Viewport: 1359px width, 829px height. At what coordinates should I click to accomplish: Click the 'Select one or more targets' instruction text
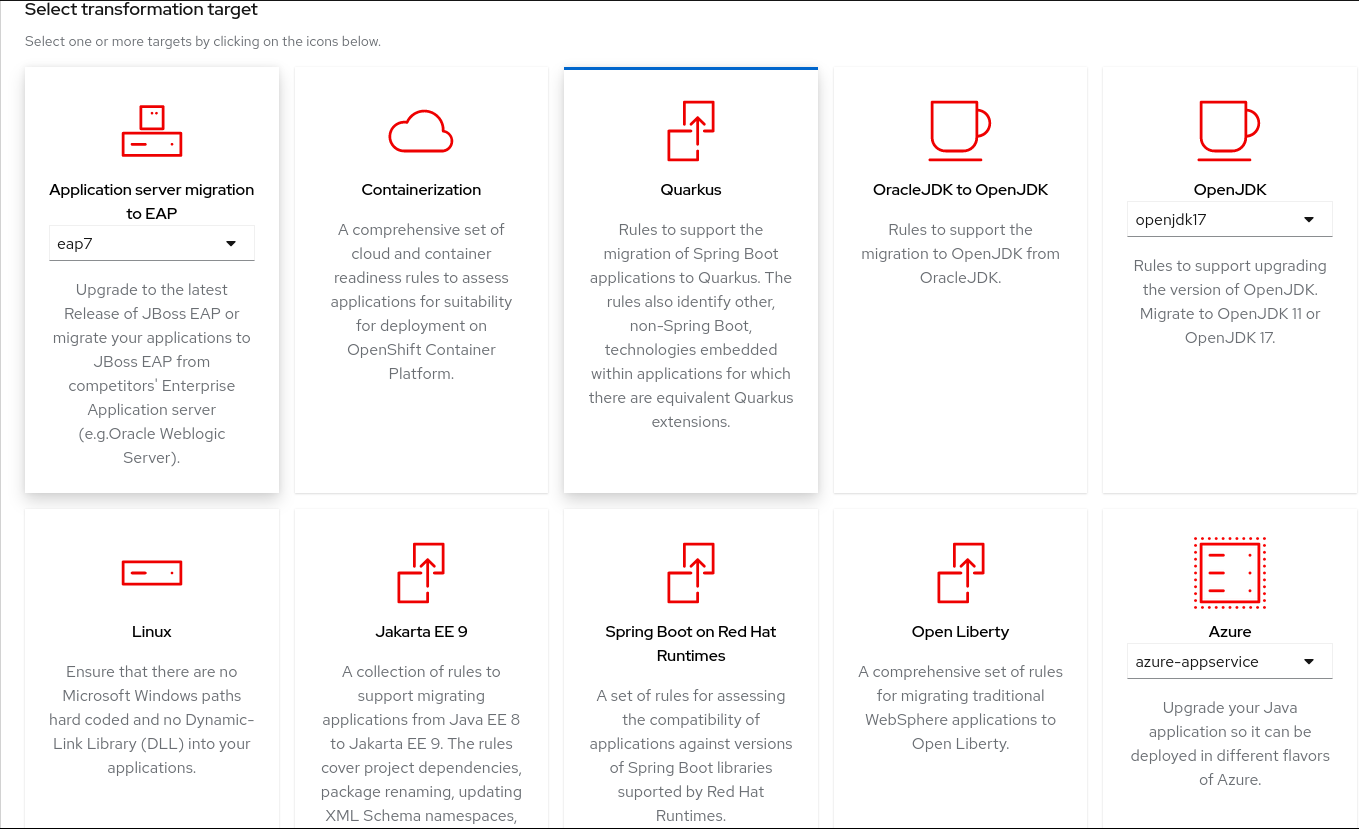203,42
